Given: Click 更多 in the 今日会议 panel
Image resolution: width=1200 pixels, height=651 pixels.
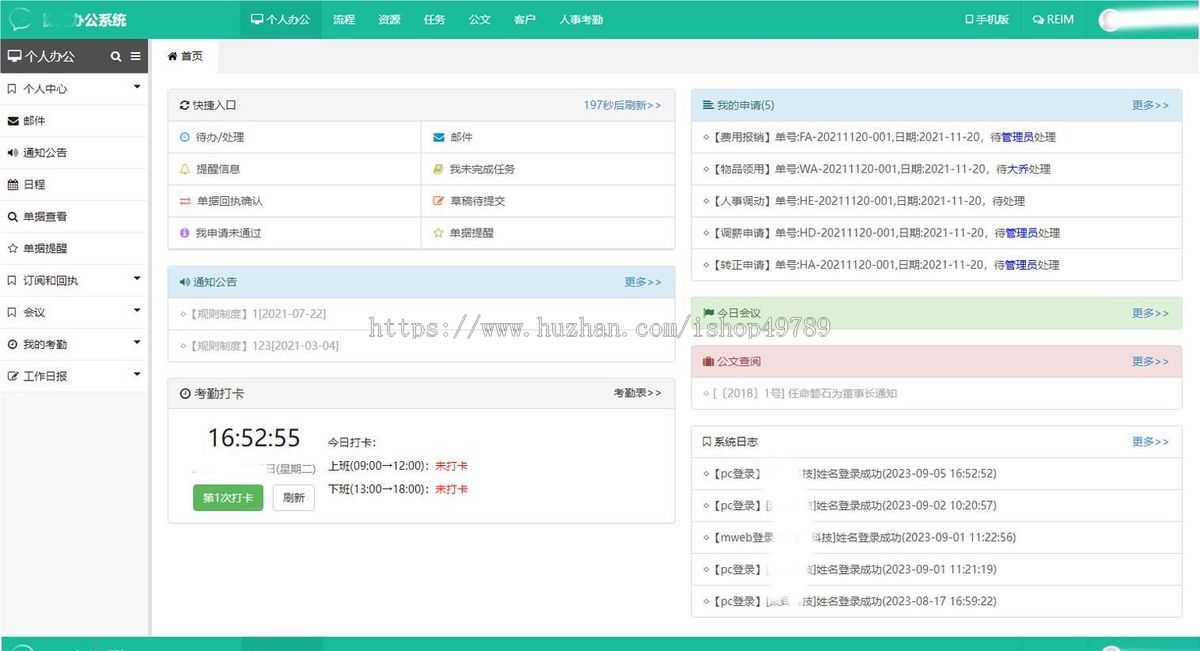Looking at the screenshot, I should pyautogui.click(x=1150, y=313).
